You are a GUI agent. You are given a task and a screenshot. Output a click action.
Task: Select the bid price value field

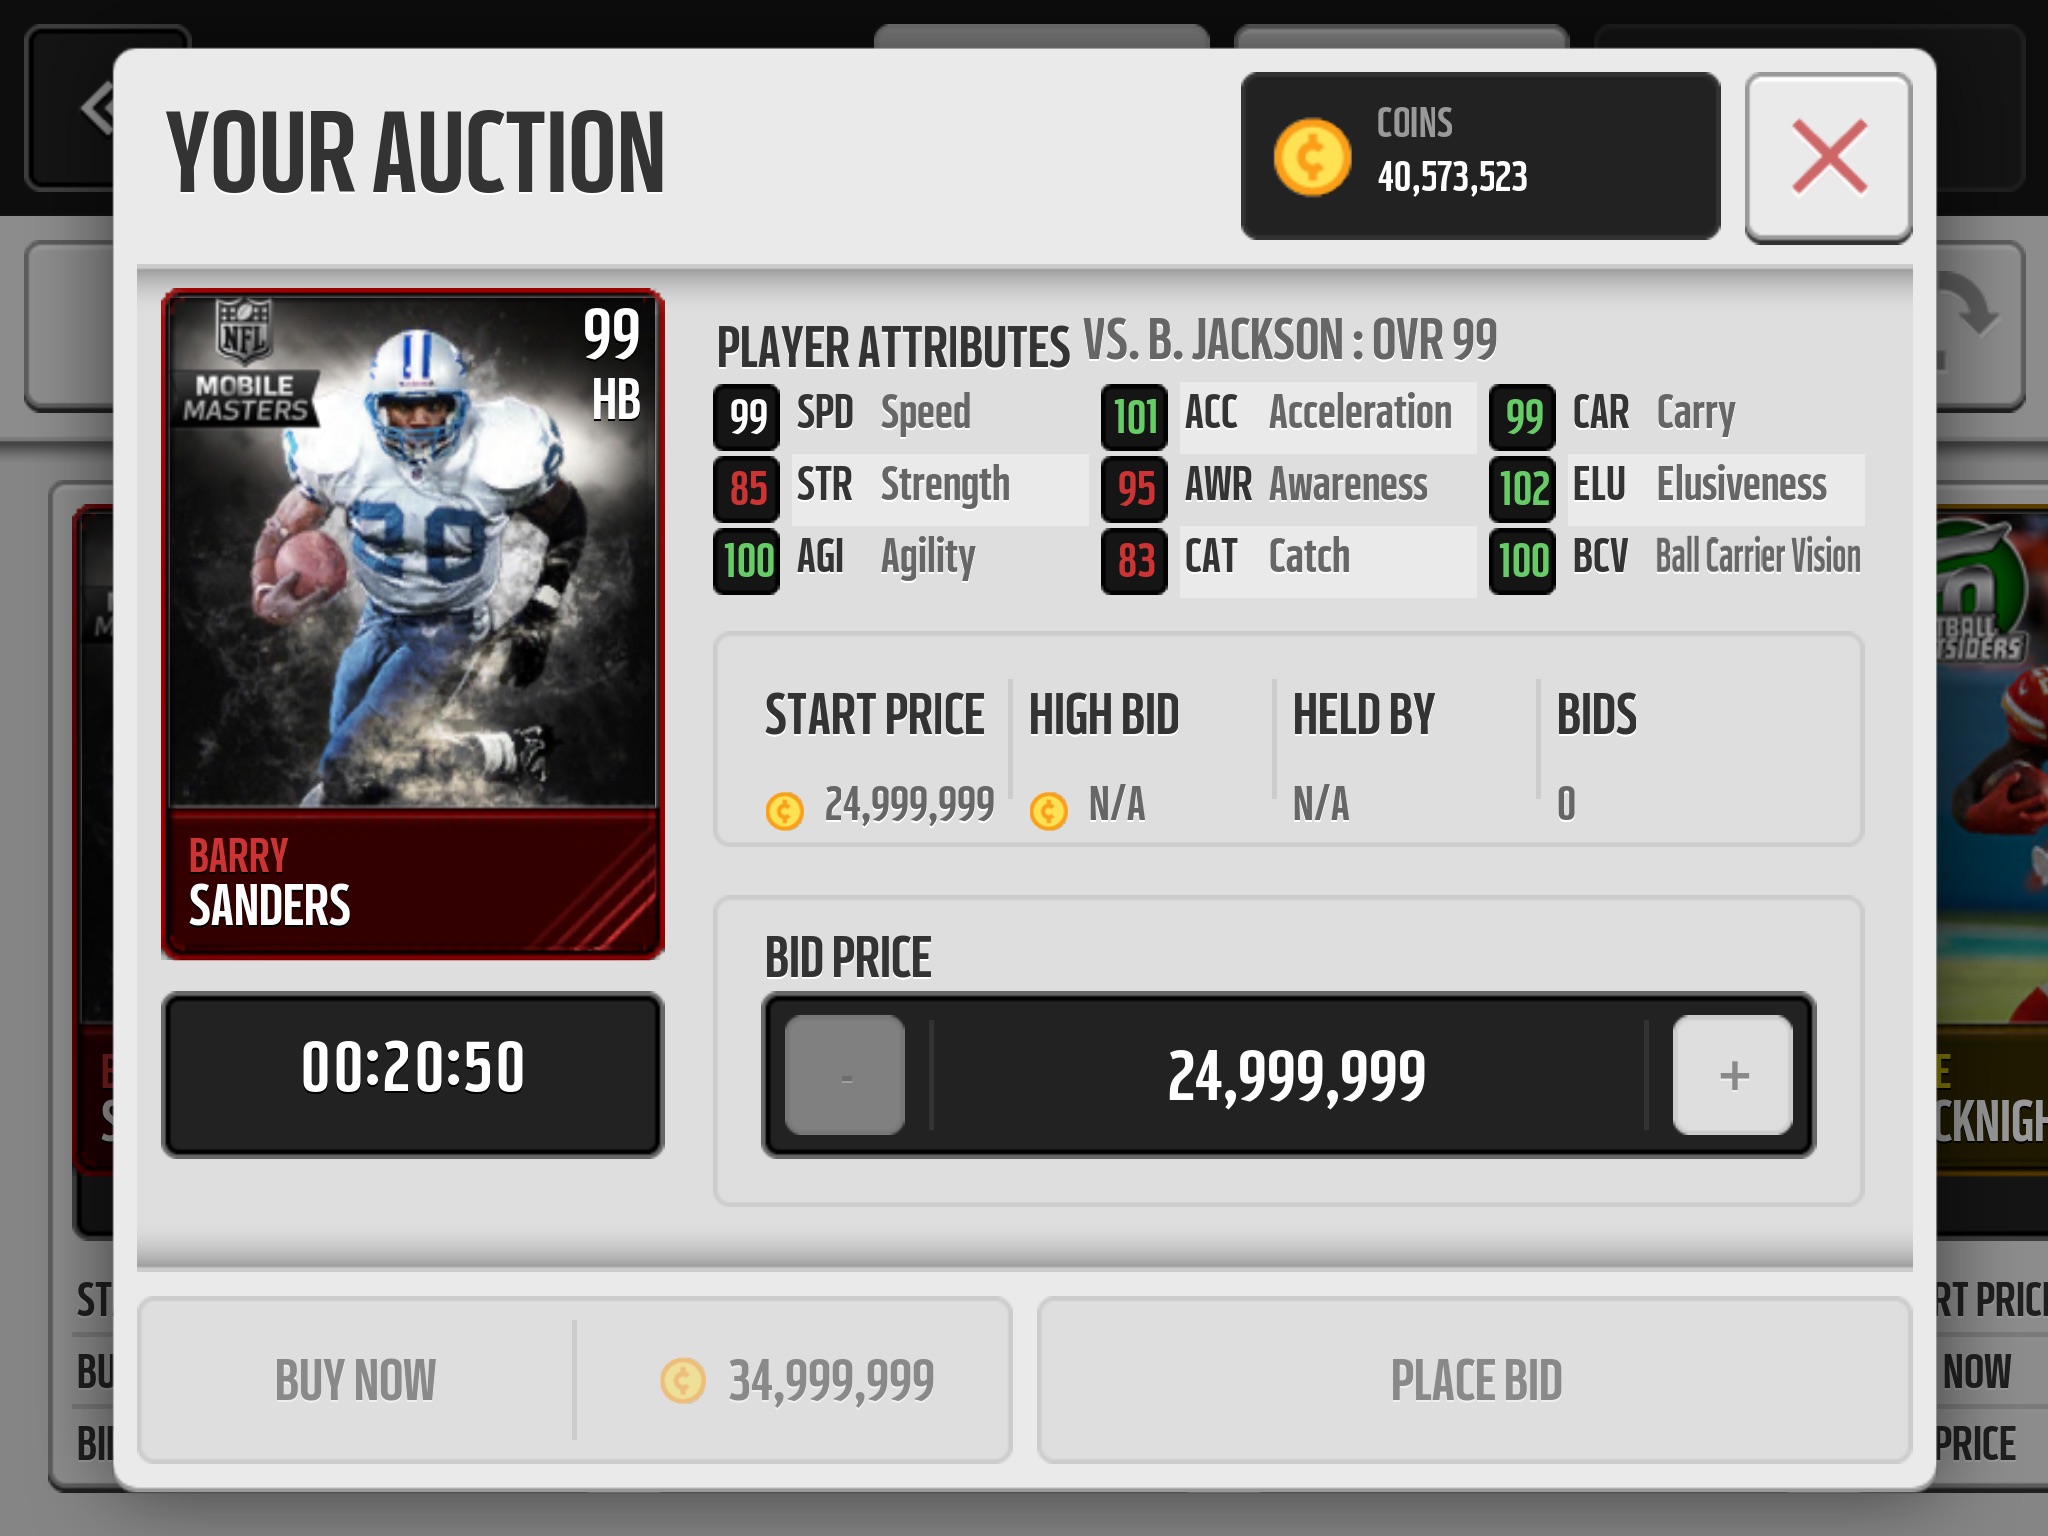(1289, 1076)
